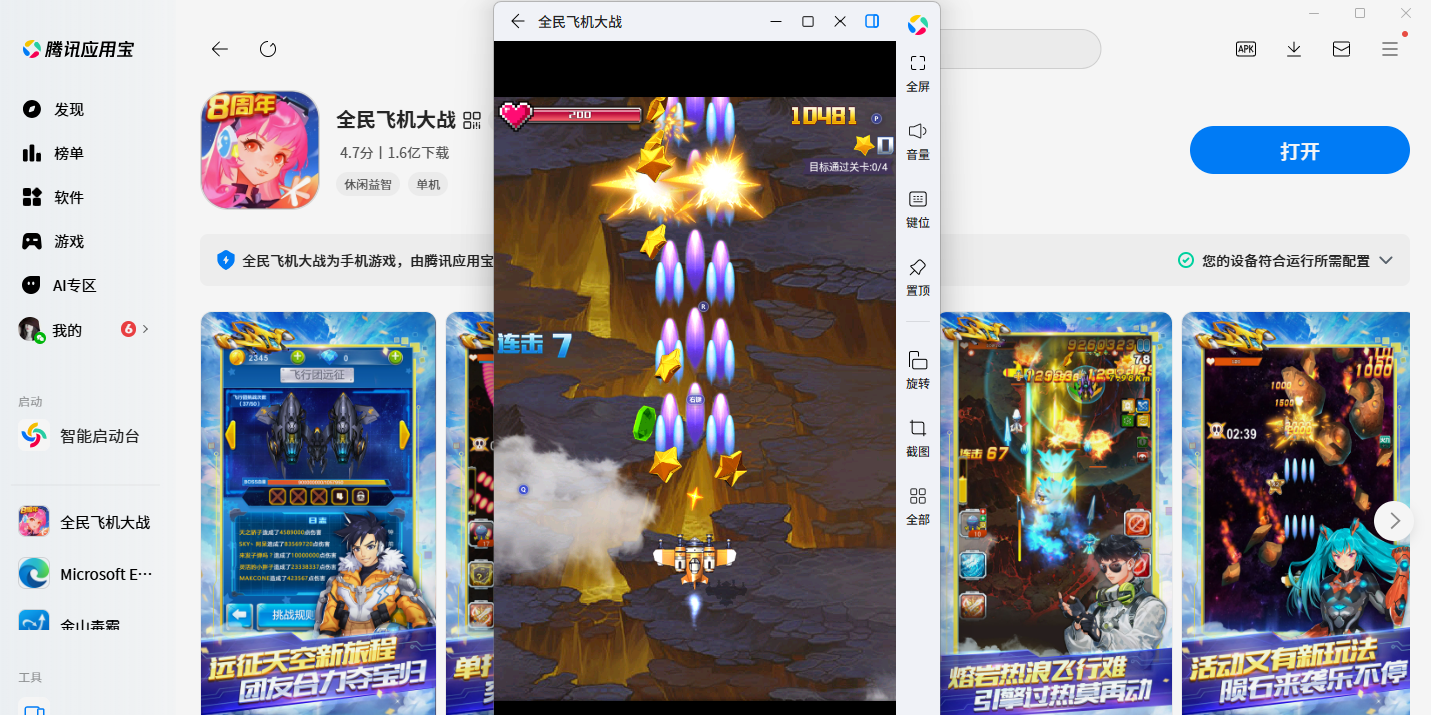Image resolution: width=1431 pixels, height=715 pixels.
Task: Open the 飞行团远征 screenshot thumbnail
Action: click(x=318, y=513)
